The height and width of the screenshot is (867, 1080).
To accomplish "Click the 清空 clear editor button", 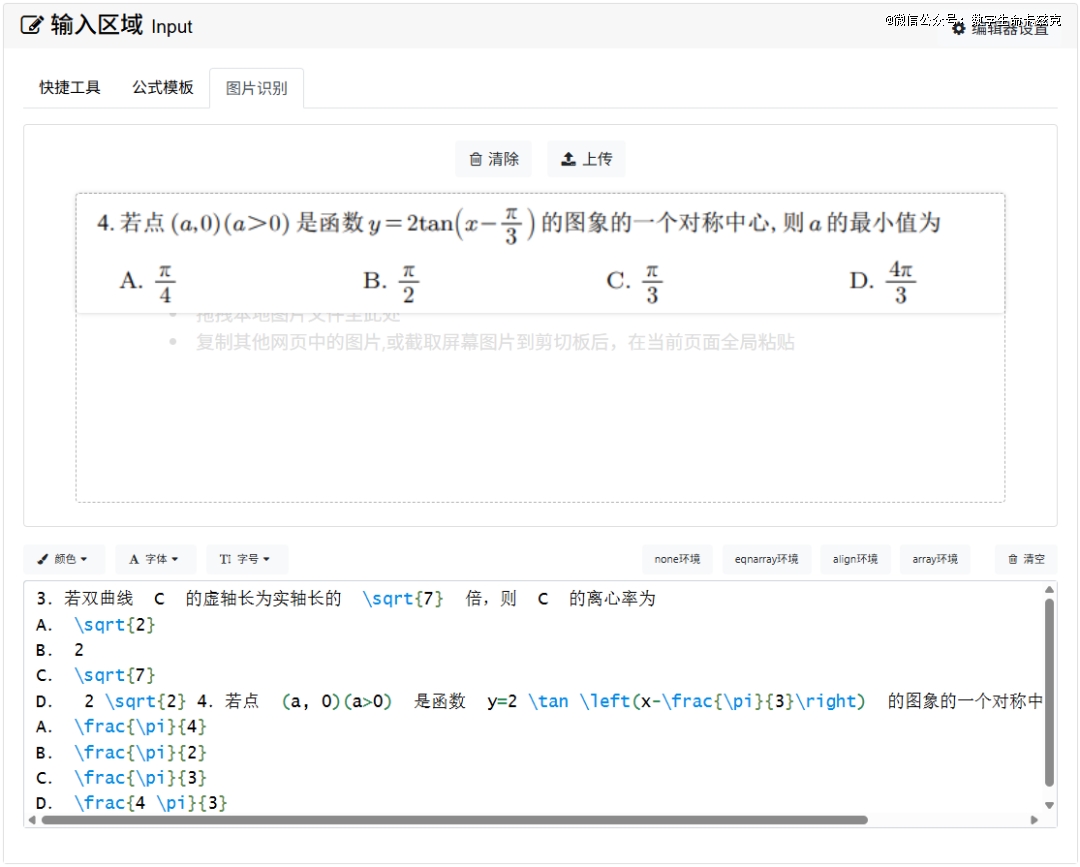I will (1026, 559).
